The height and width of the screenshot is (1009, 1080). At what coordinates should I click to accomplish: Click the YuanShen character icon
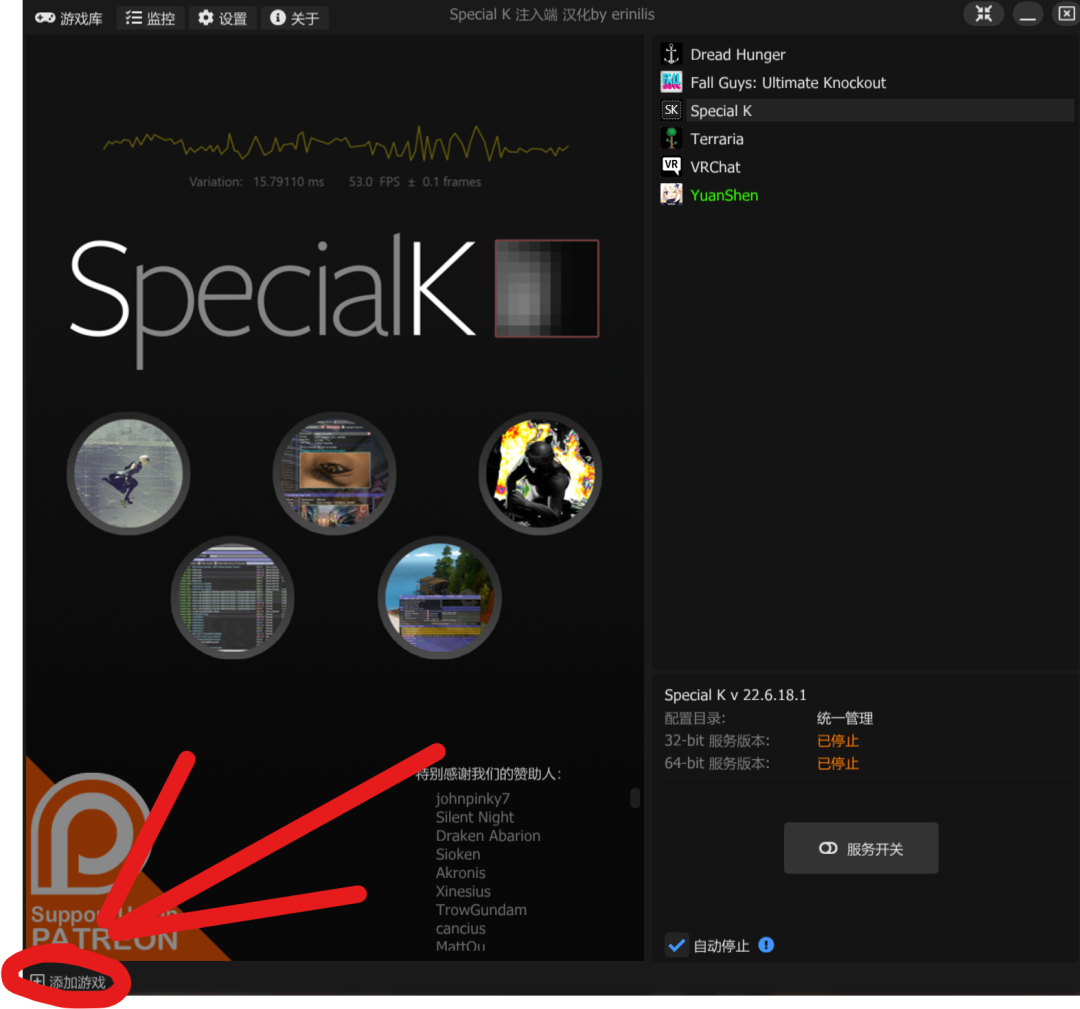point(671,195)
